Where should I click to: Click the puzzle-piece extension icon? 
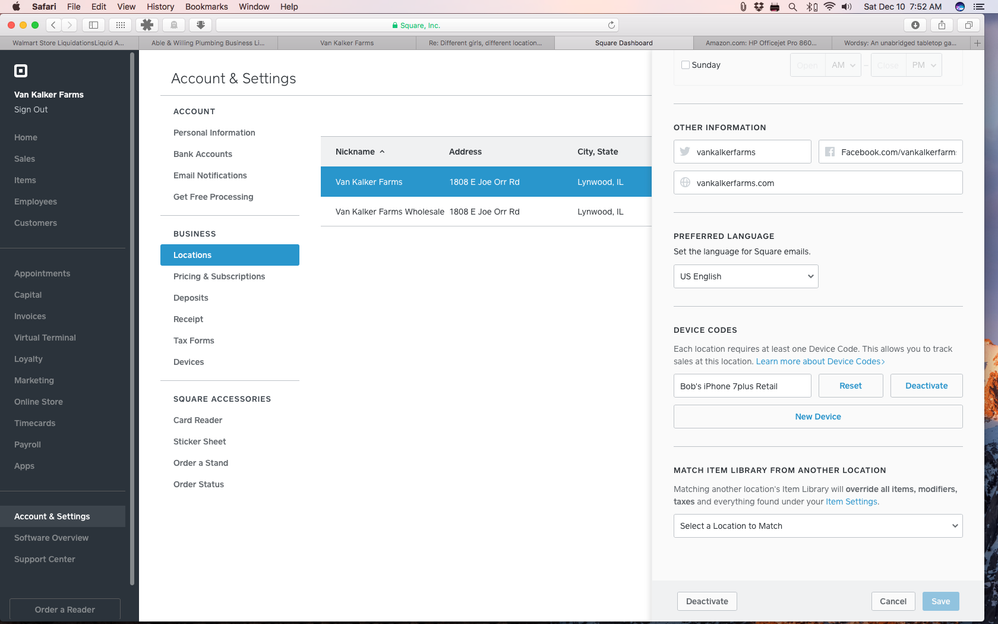coord(147,25)
